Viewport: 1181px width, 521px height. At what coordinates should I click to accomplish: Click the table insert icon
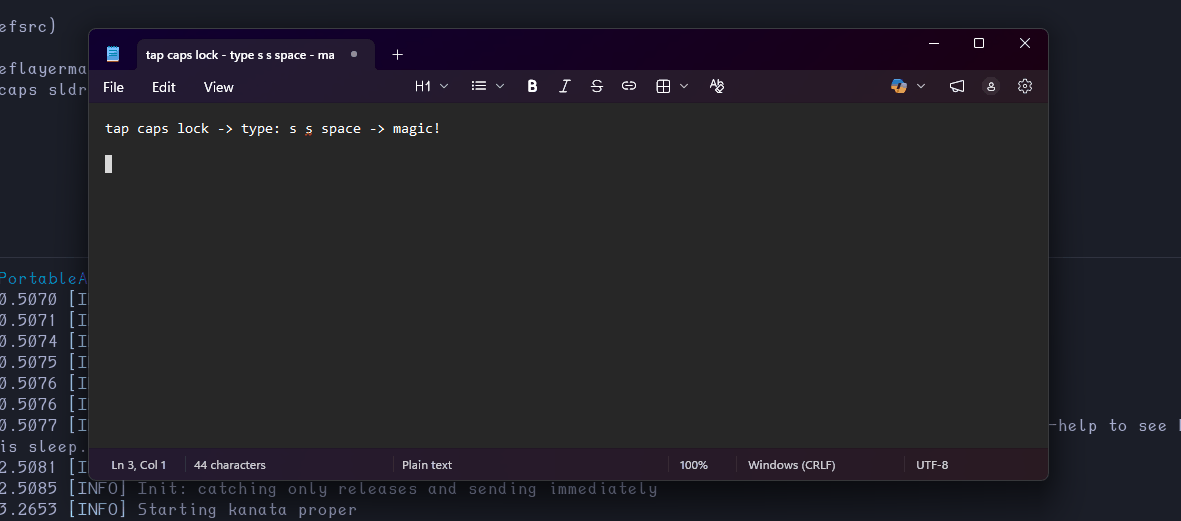point(663,87)
